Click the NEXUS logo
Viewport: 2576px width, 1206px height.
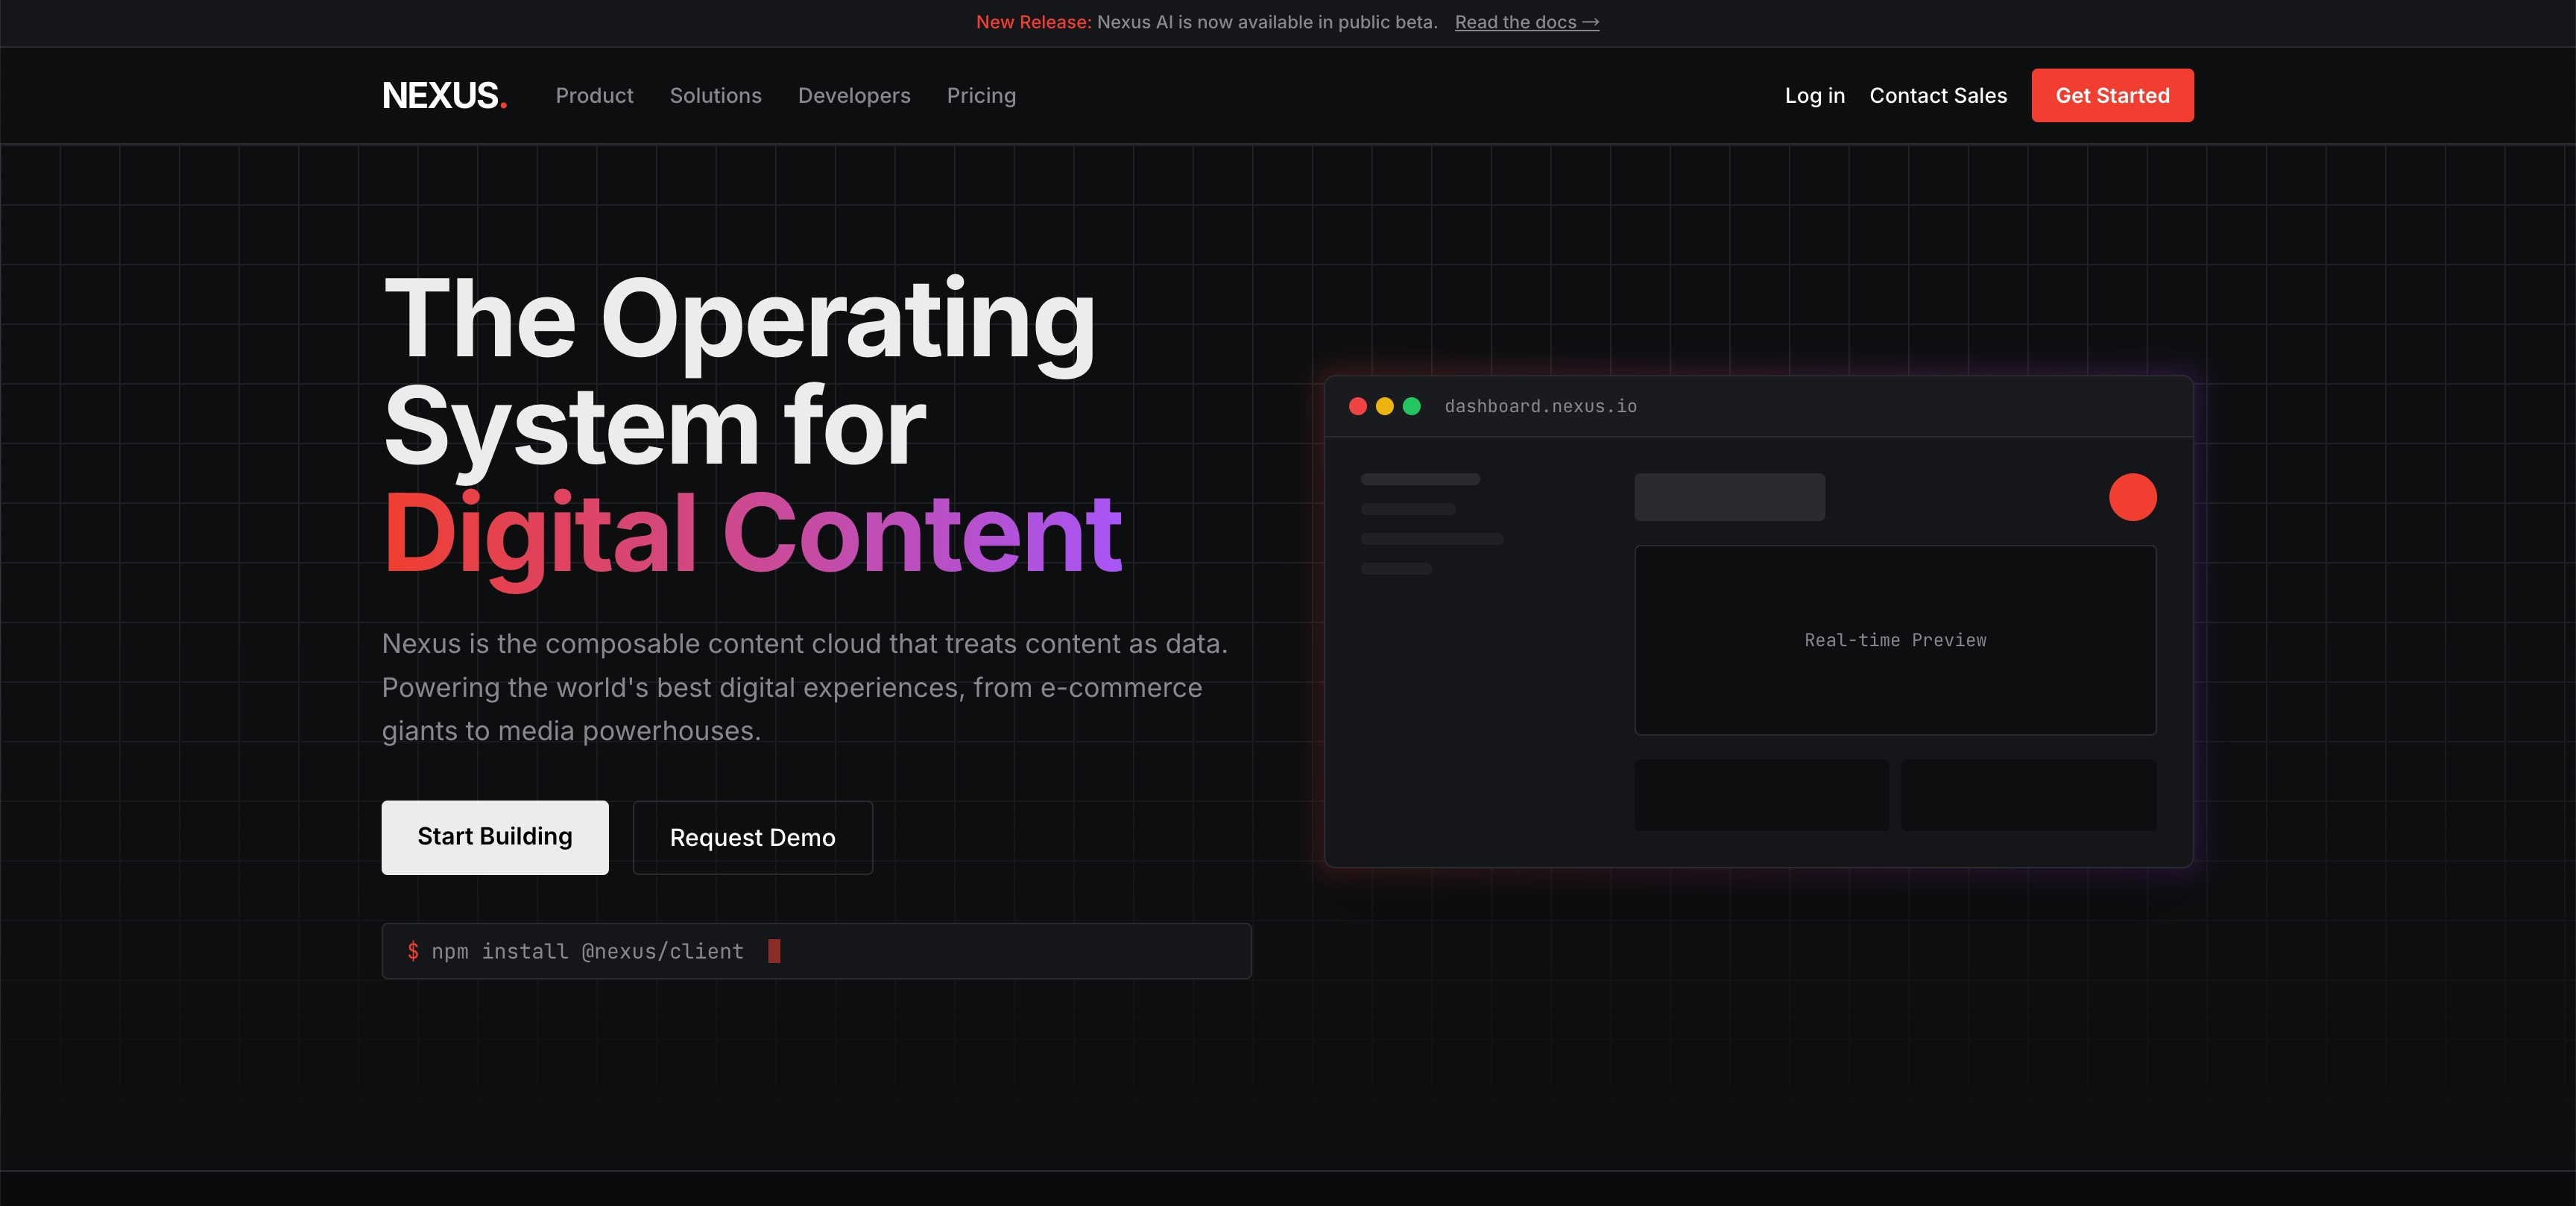coord(443,95)
